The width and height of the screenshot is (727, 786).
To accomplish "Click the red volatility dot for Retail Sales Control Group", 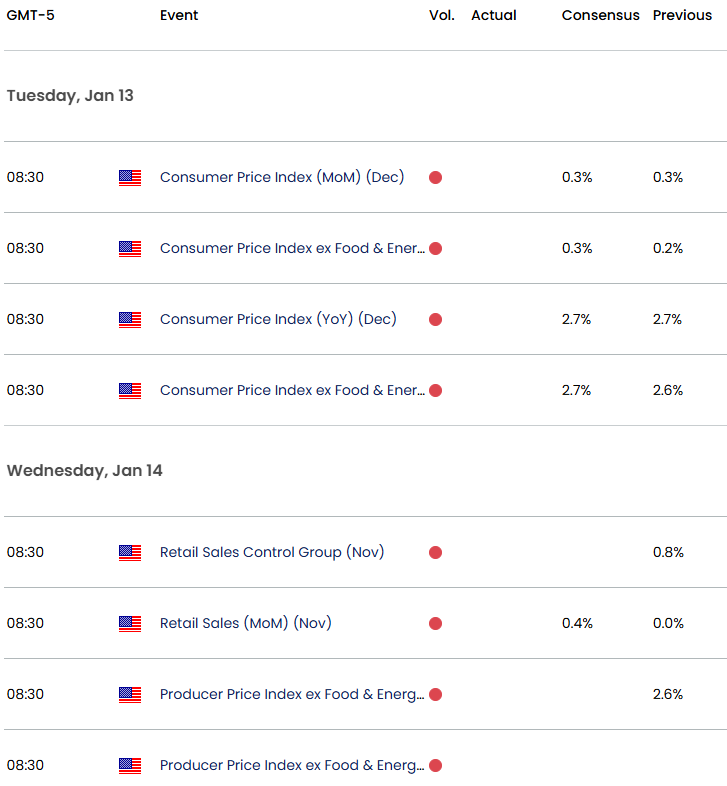I will [x=435, y=553].
